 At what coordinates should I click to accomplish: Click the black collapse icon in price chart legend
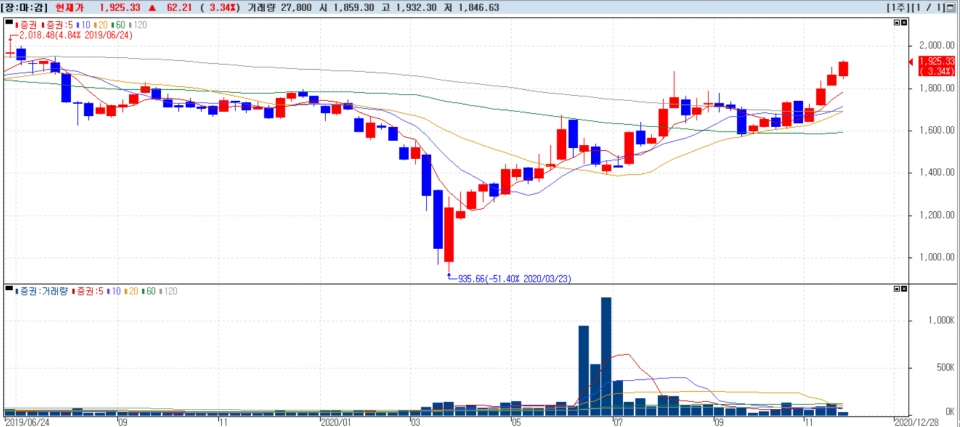pyautogui.click(x=9, y=22)
